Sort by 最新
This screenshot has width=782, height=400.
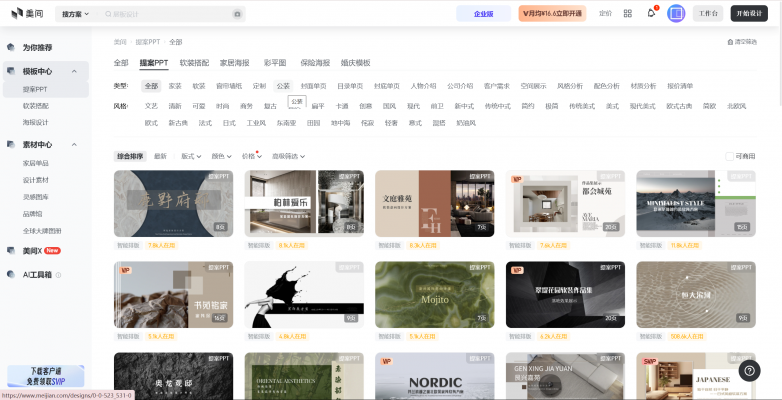(x=160, y=156)
